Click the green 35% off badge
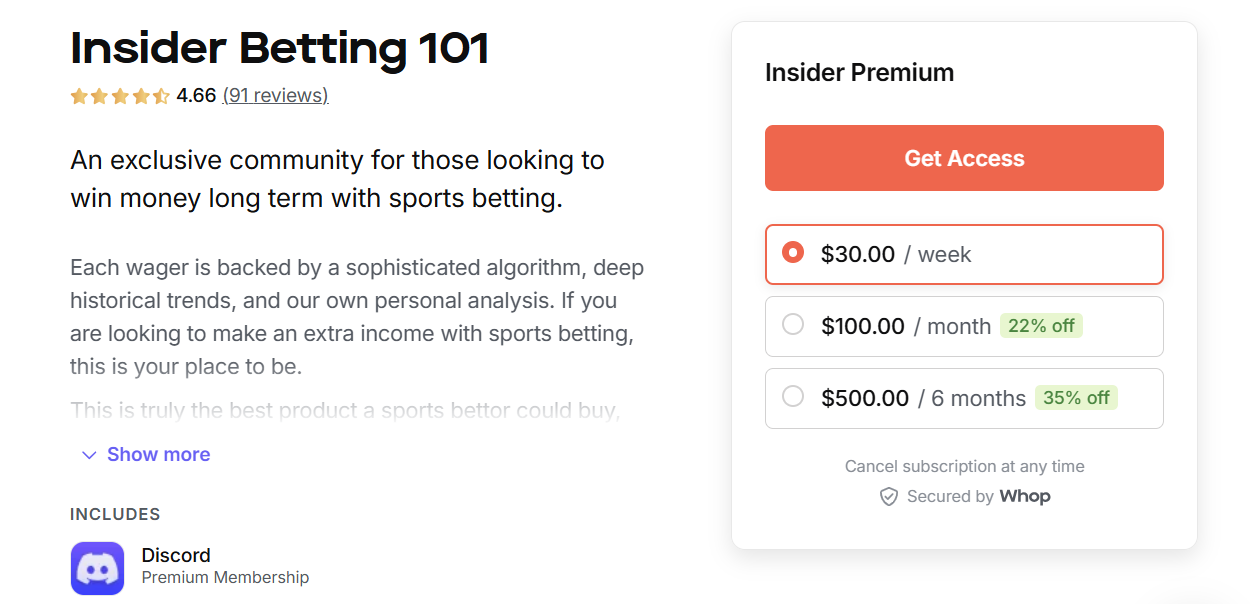This screenshot has width=1250, height=604. pyautogui.click(x=1076, y=398)
